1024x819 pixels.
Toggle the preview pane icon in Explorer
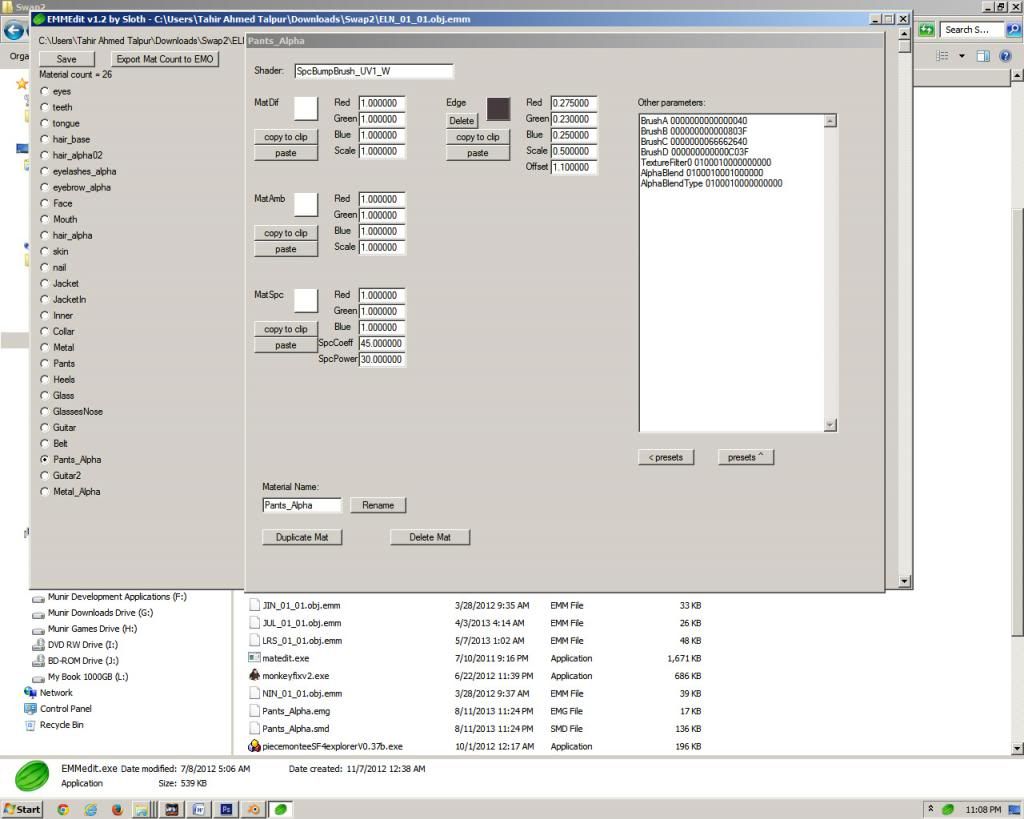click(x=983, y=56)
